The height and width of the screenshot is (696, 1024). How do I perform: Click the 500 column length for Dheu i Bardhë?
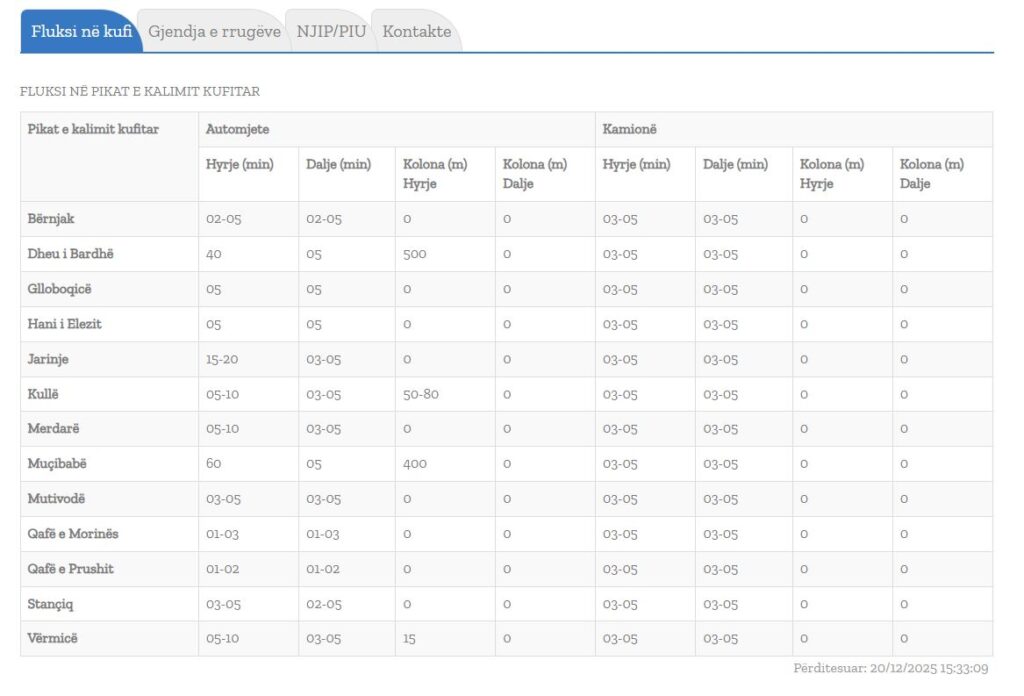click(x=414, y=254)
